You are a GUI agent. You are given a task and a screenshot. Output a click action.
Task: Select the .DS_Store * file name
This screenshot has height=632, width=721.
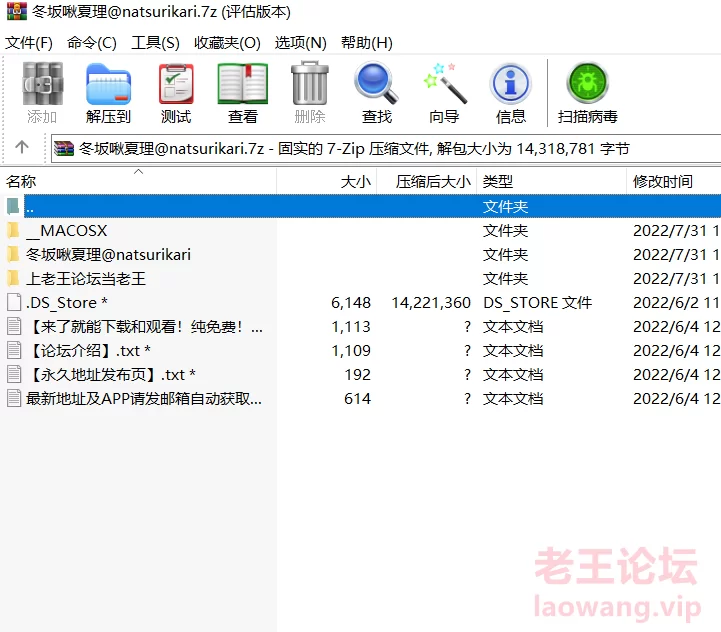pyautogui.click(x=67, y=302)
